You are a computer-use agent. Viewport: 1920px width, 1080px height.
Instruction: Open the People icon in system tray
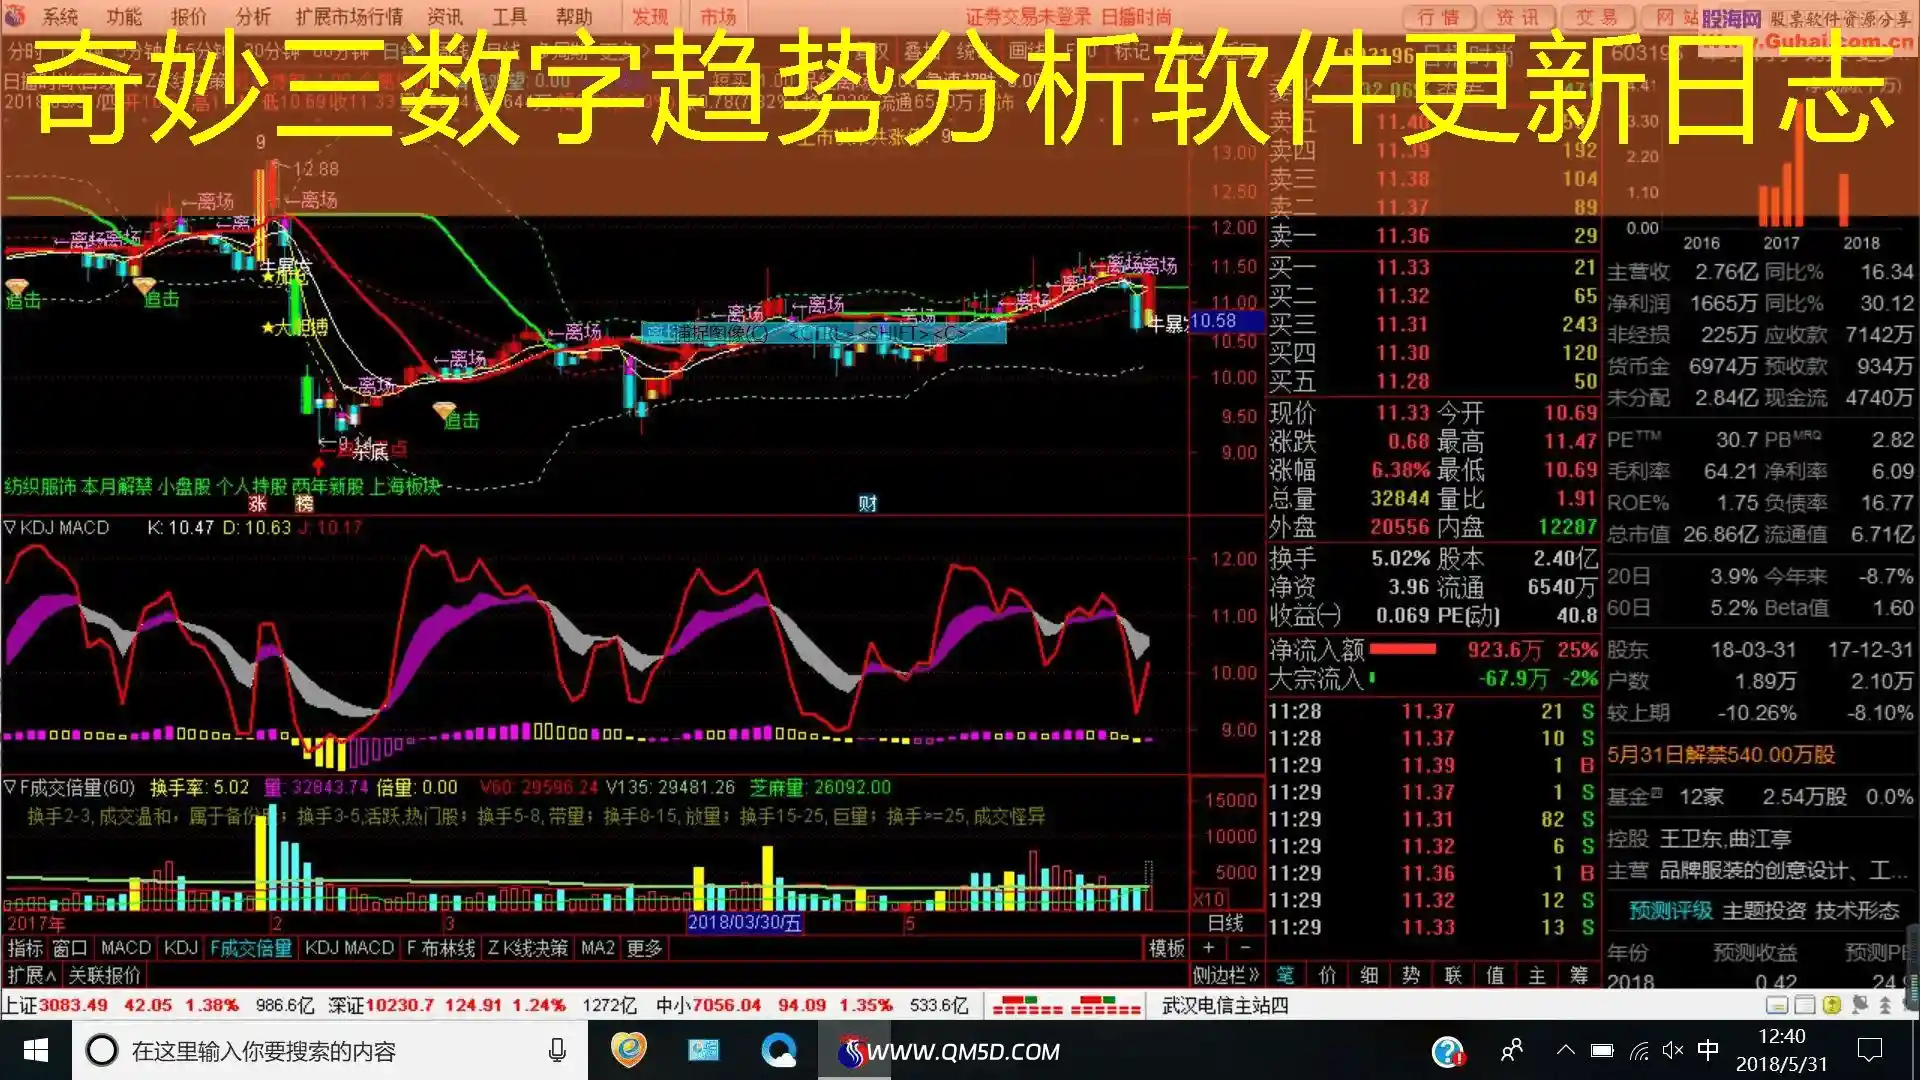1511,1050
